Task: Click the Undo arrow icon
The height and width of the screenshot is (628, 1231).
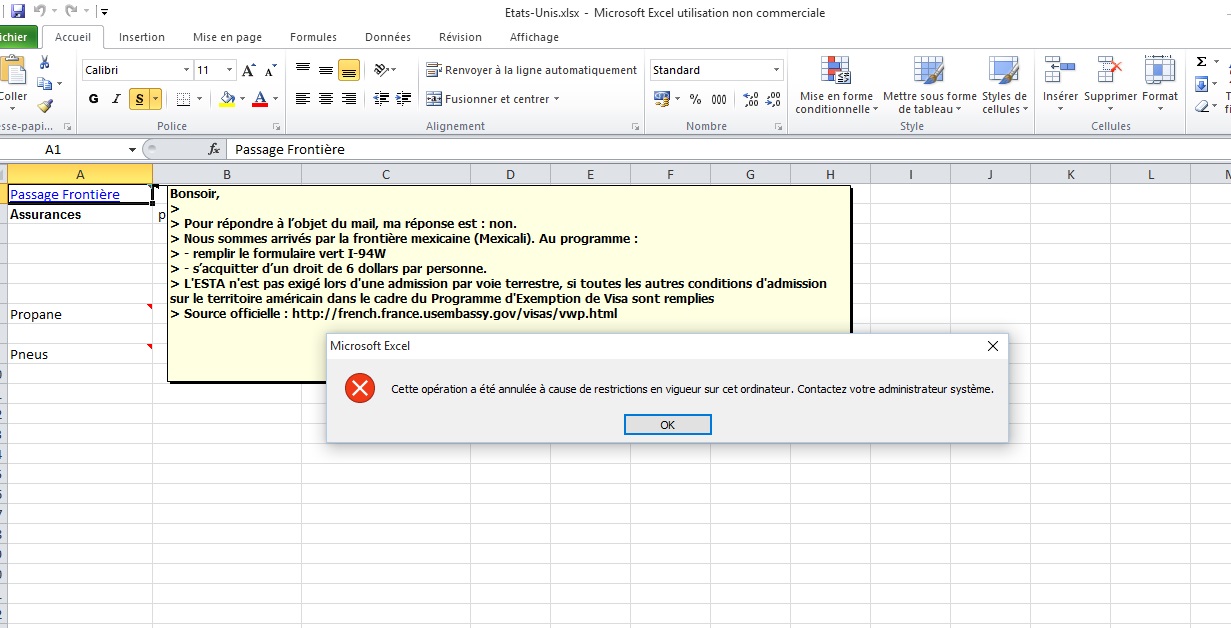Action: (x=41, y=12)
